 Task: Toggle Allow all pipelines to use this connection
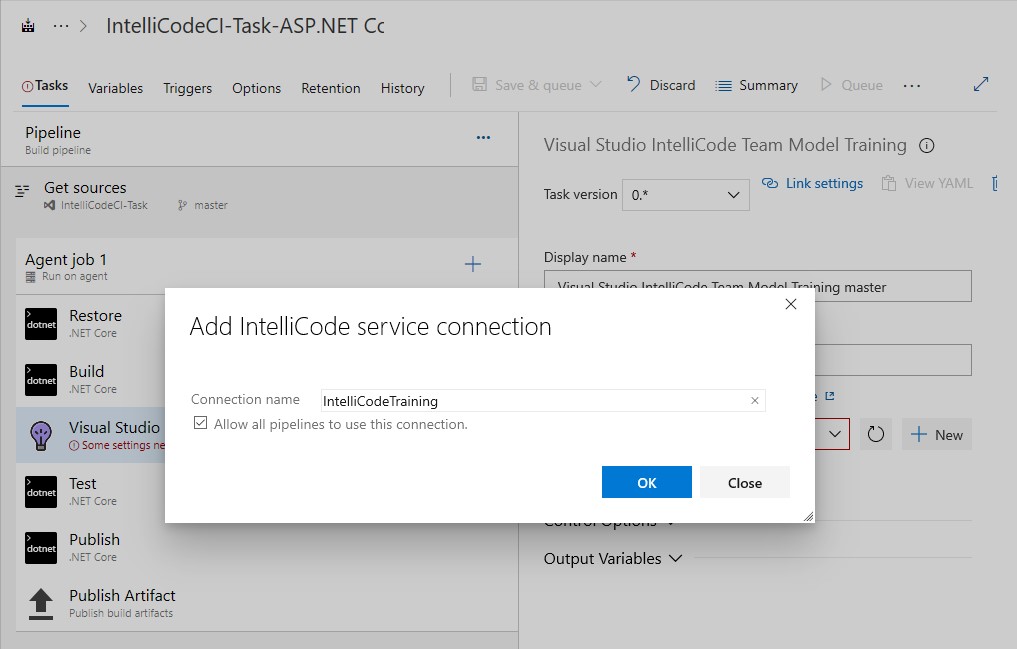click(200, 423)
